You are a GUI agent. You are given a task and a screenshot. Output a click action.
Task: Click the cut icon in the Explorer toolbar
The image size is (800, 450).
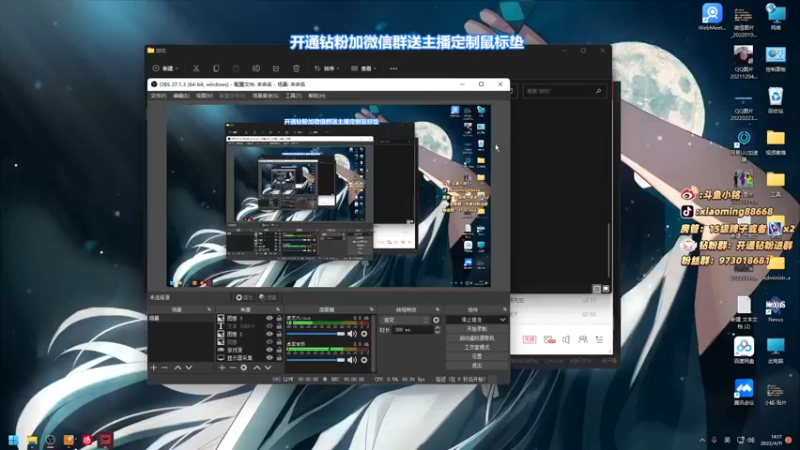[x=196, y=68]
